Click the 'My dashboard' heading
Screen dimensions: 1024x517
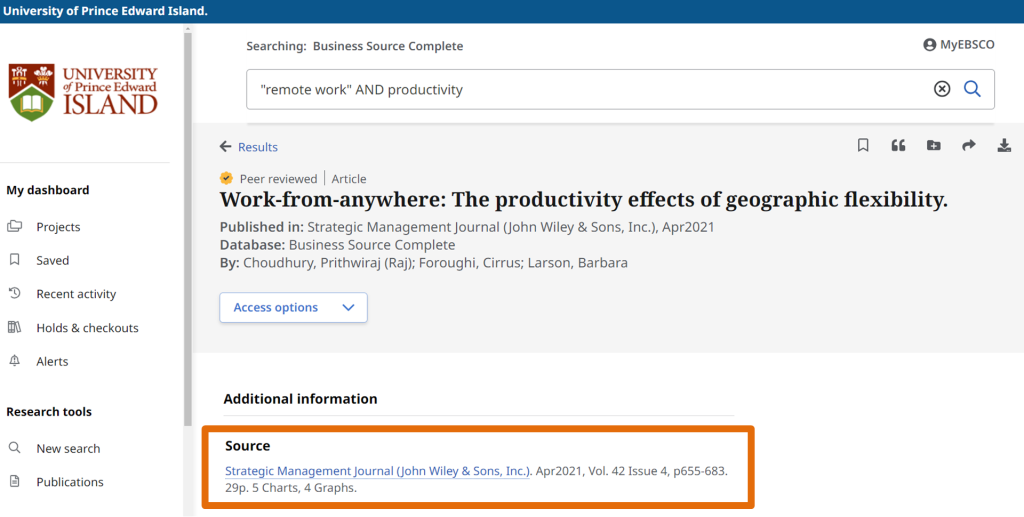(x=48, y=190)
